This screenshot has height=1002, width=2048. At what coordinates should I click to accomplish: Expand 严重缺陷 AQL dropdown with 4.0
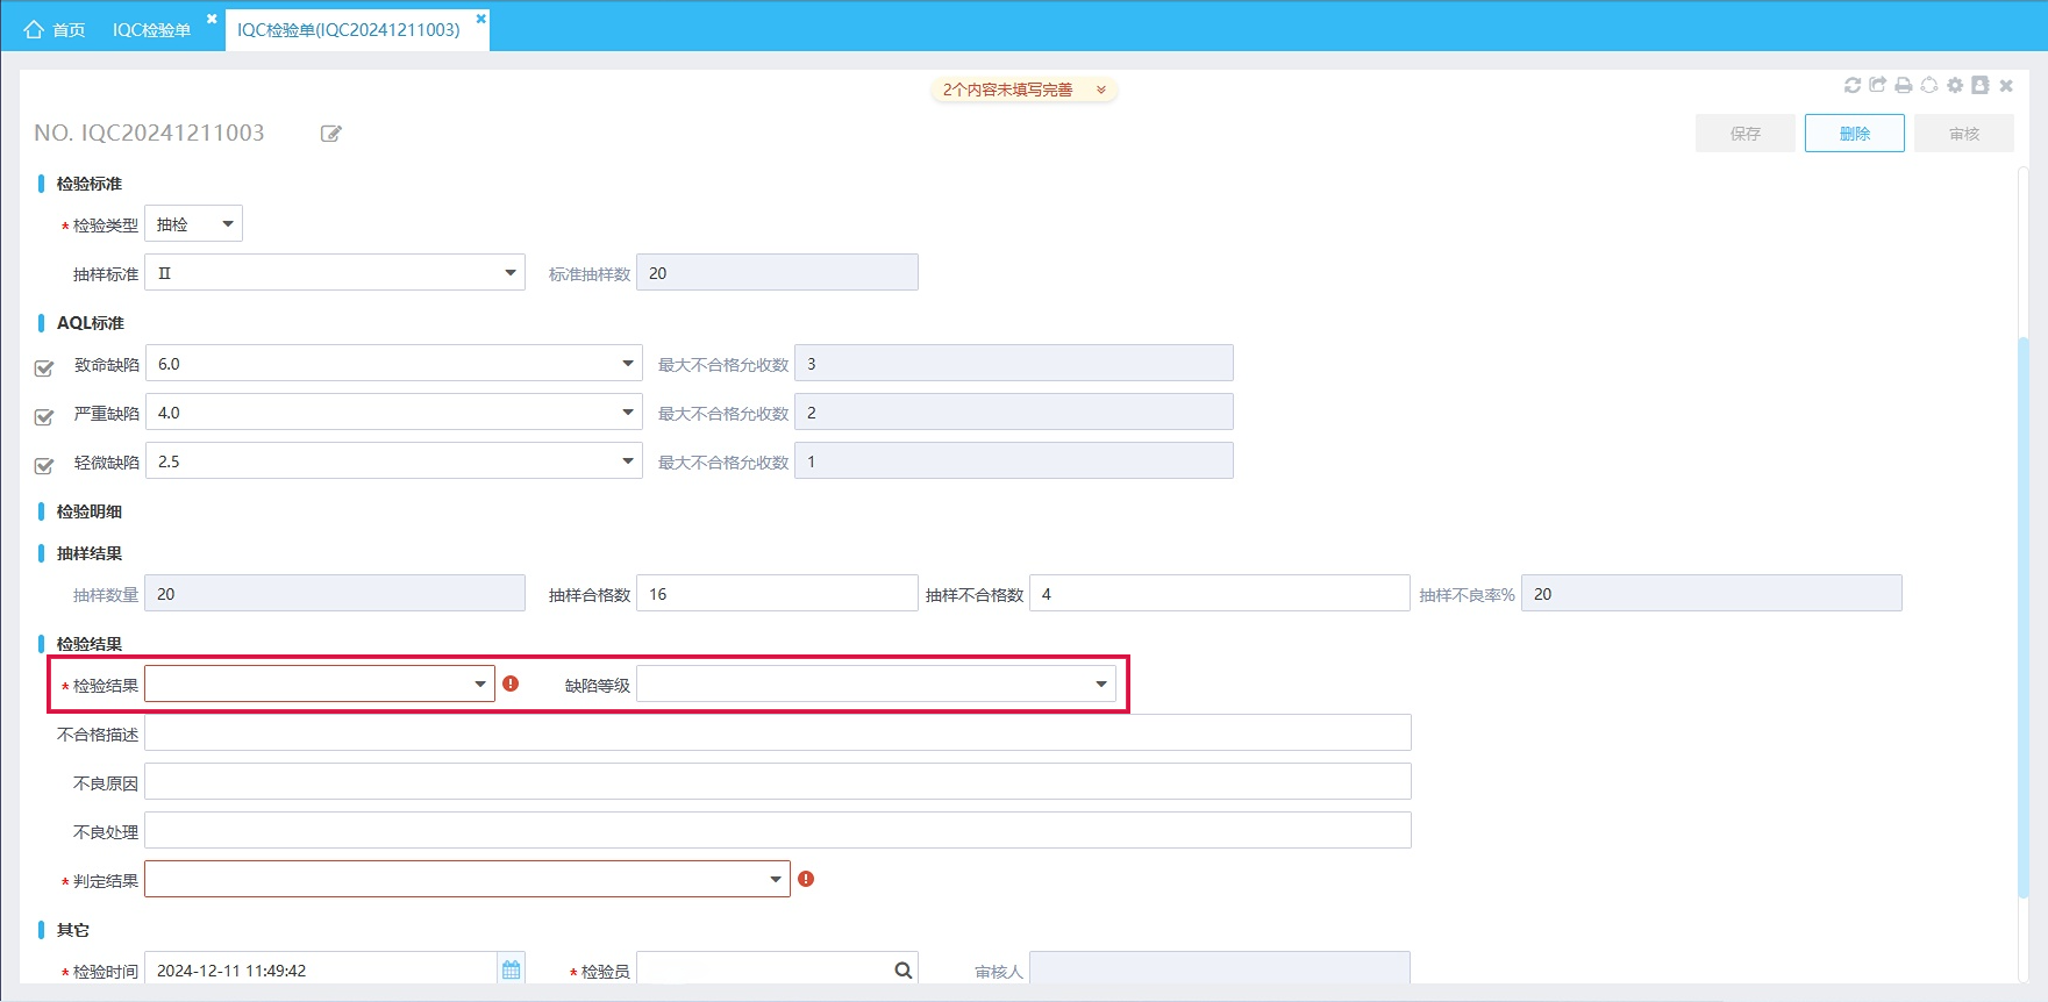click(x=394, y=413)
